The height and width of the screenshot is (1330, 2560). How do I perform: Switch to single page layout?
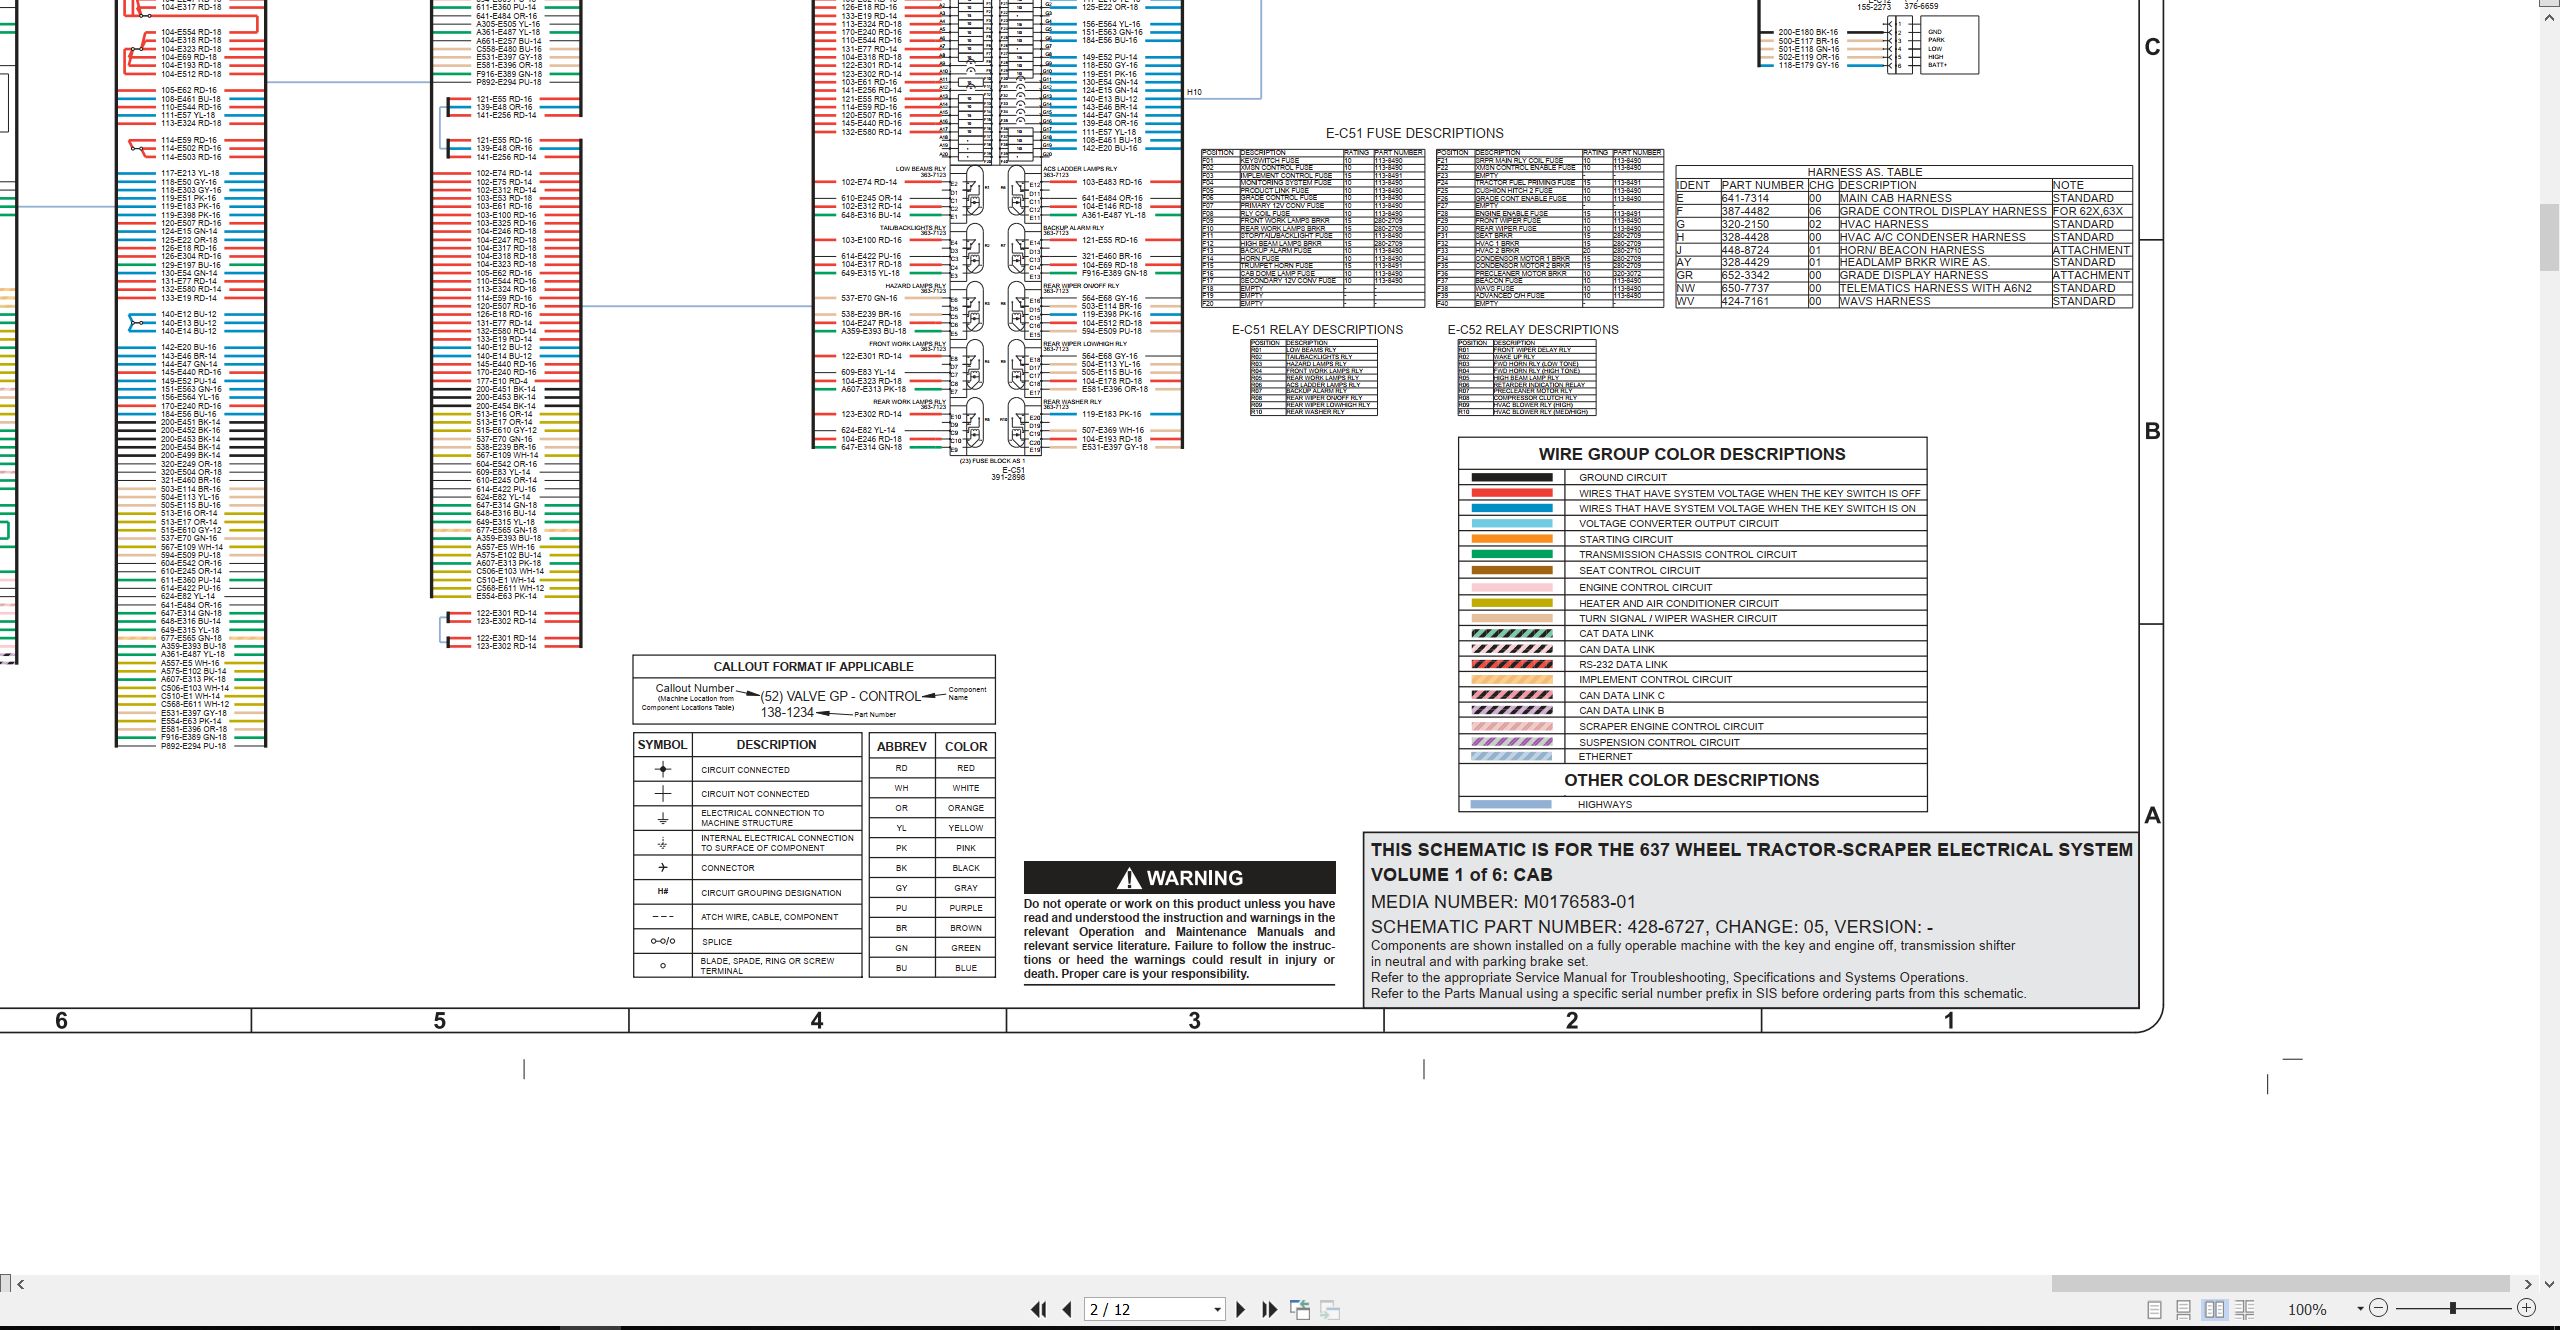click(x=2154, y=1309)
